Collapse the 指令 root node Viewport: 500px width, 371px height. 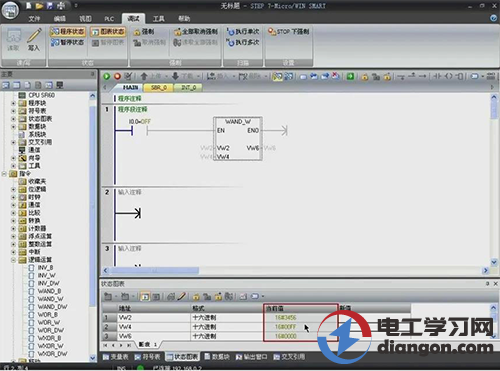coord(4,174)
